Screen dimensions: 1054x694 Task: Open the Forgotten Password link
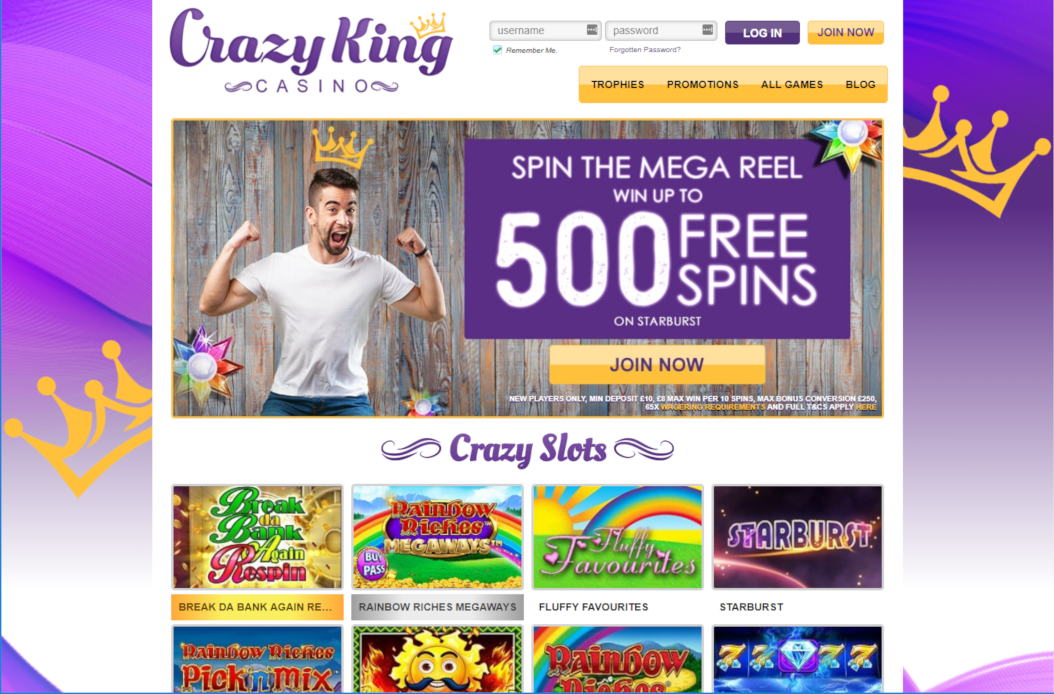[x=645, y=50]
